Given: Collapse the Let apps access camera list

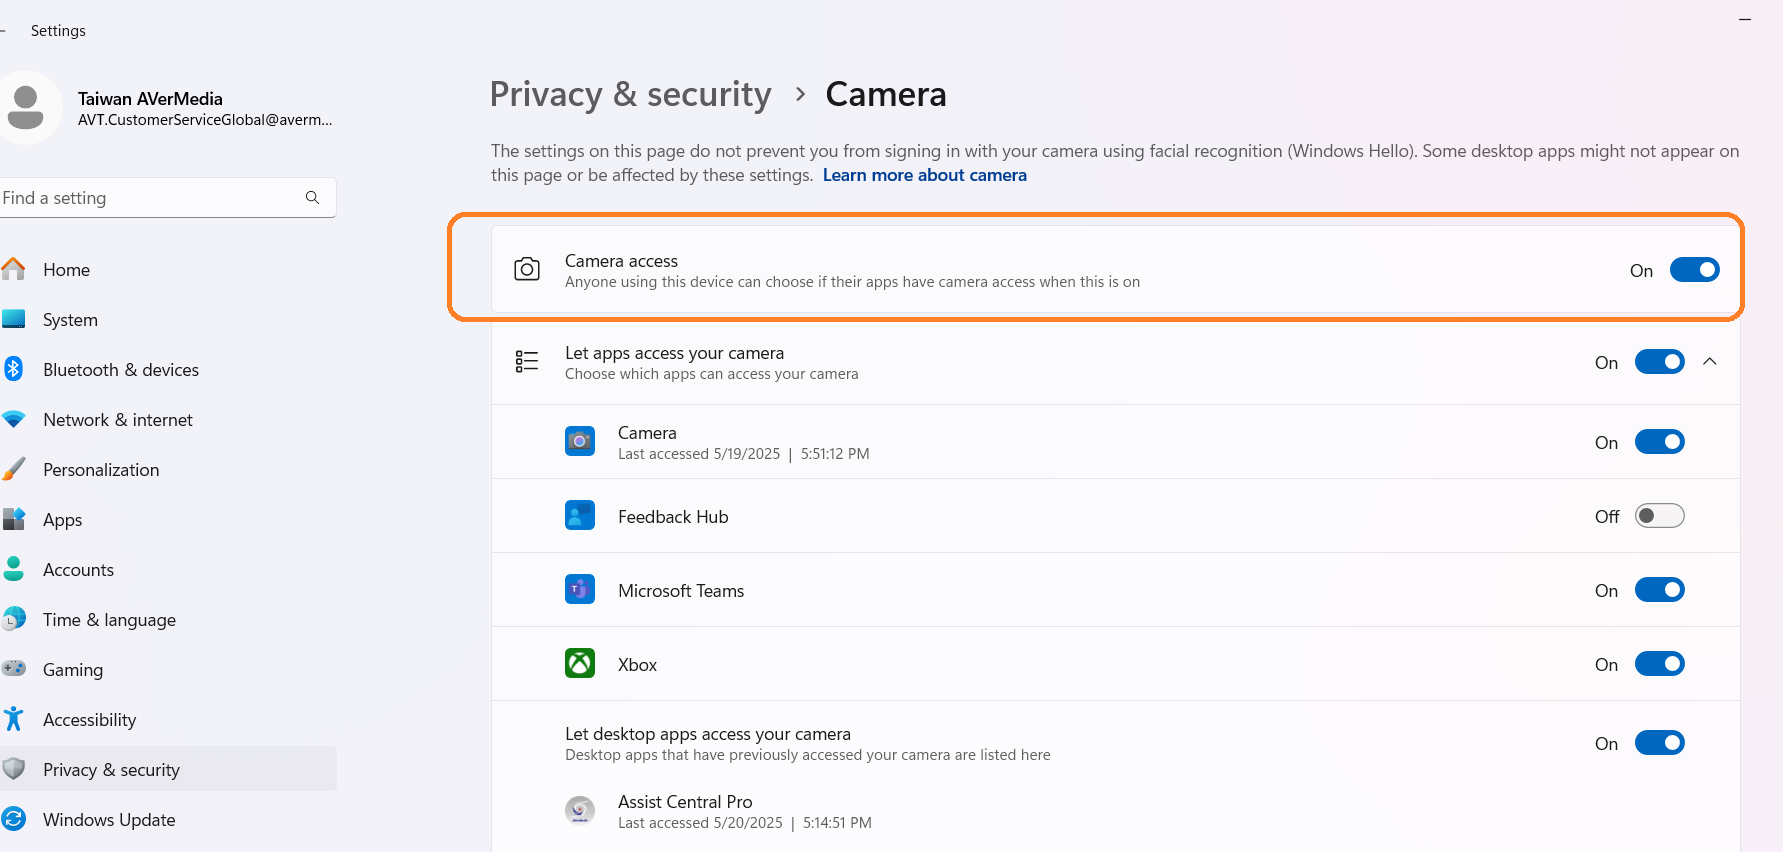Looking at the screenshot, I should (x=1710, y=362).
